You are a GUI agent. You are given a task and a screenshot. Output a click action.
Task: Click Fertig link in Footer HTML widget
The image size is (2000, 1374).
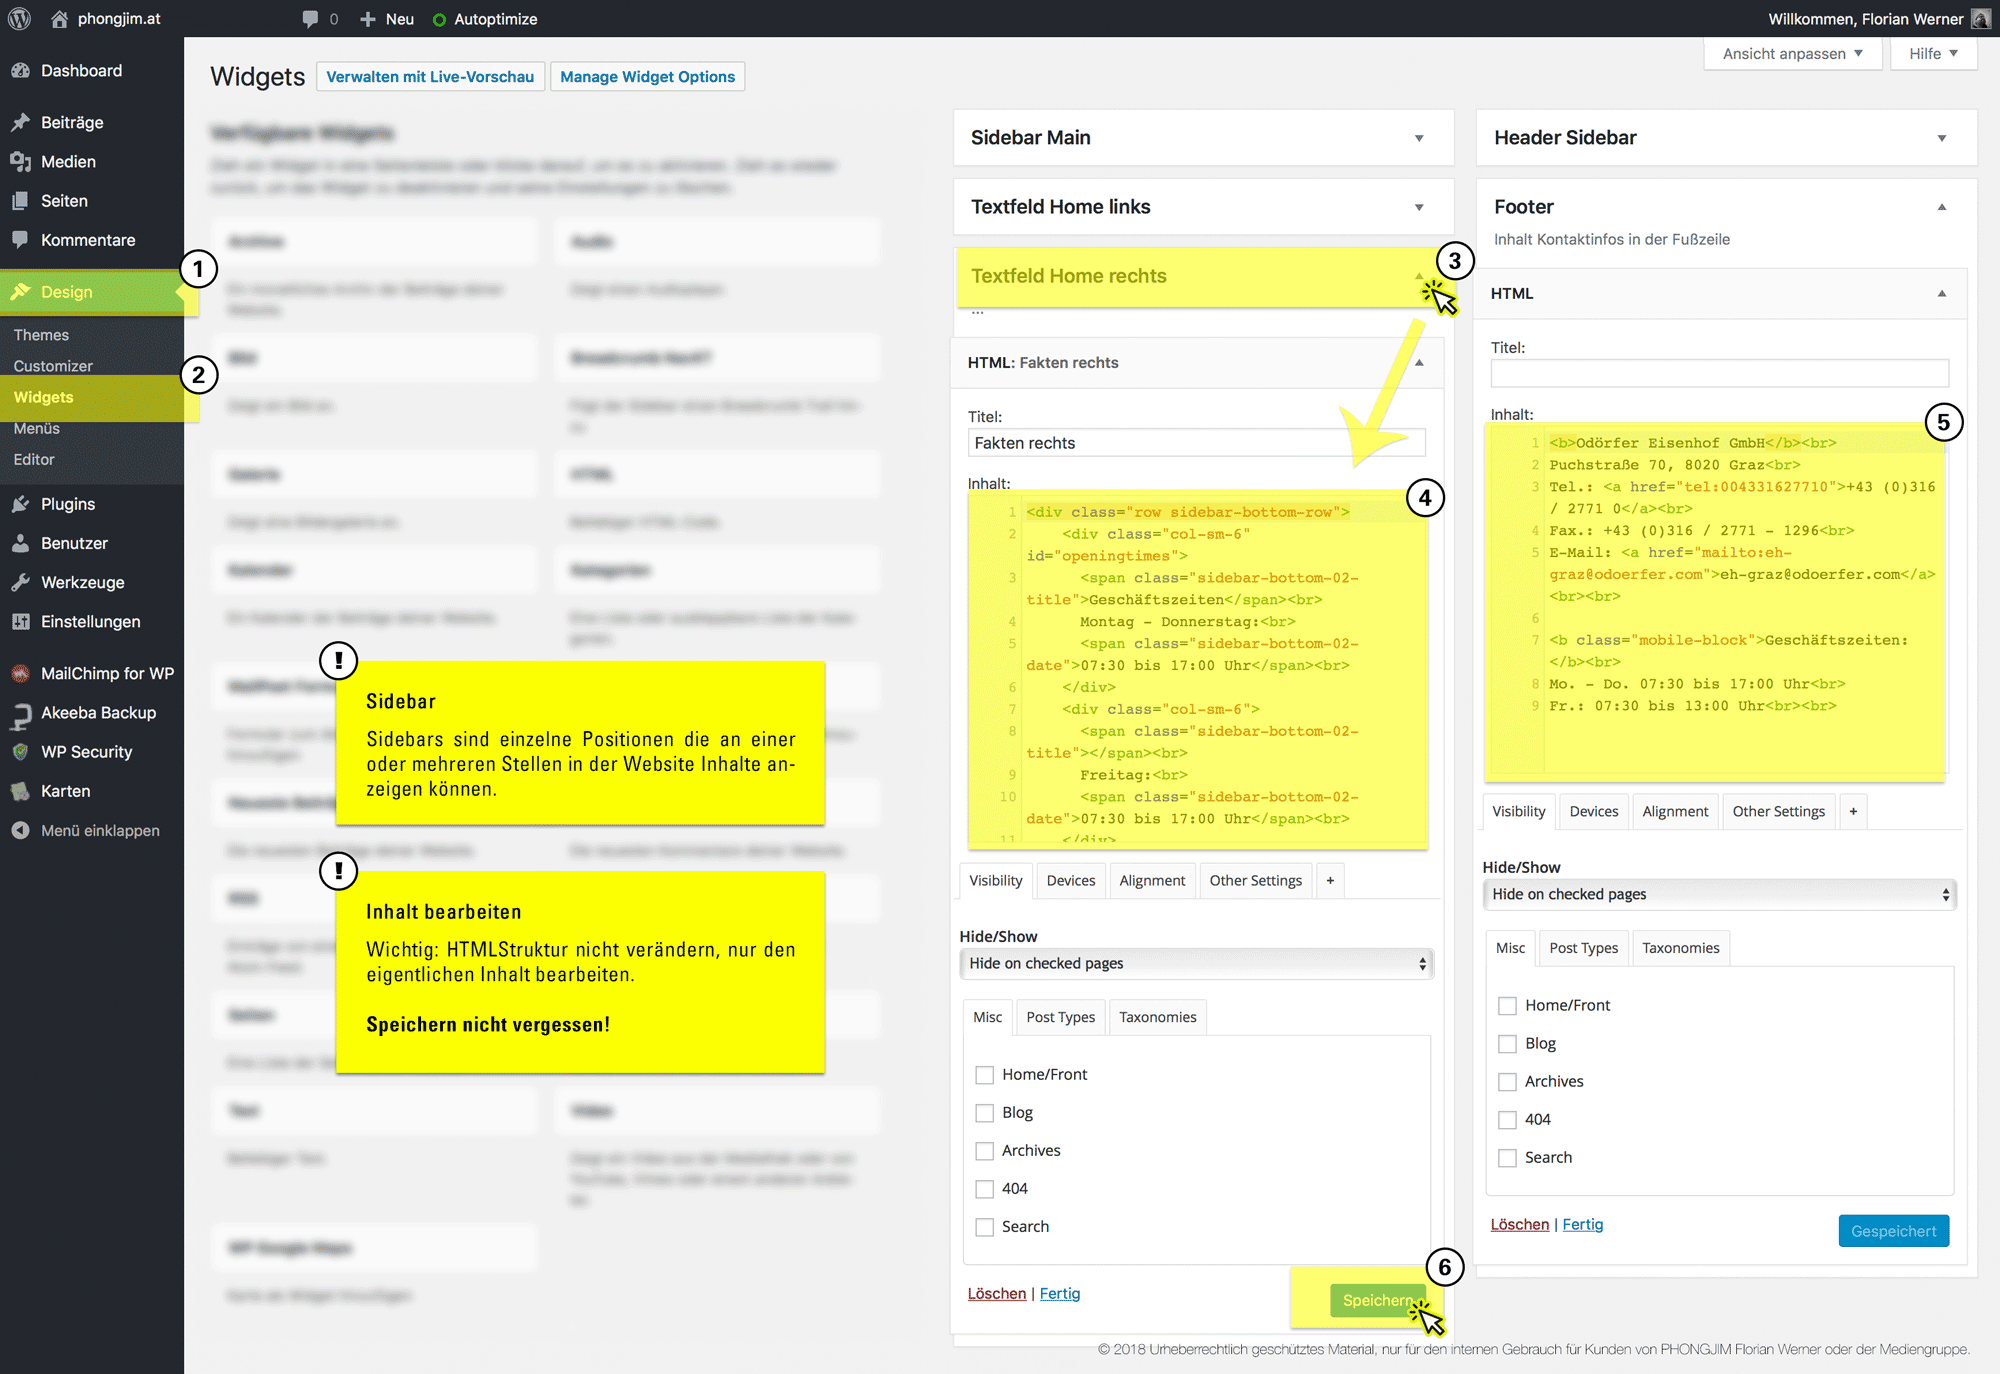(x=1583, y=1225)
